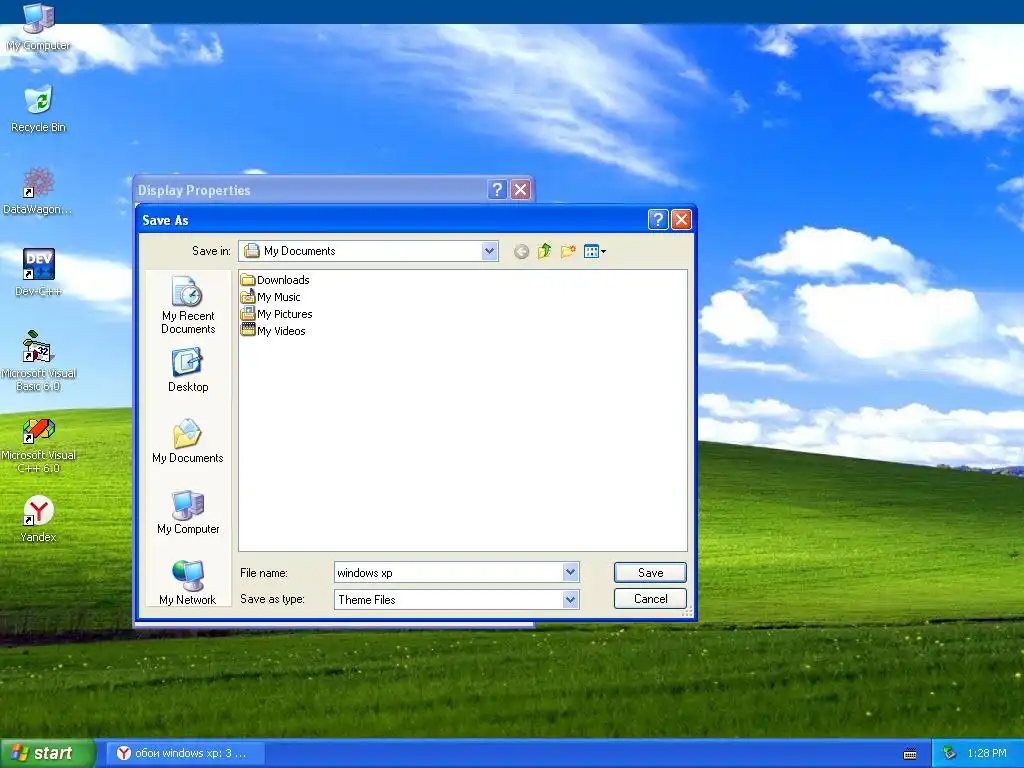Screen dimensions: 1024x768
Task: Select the My Videos folder
Action: click(274, 331)
